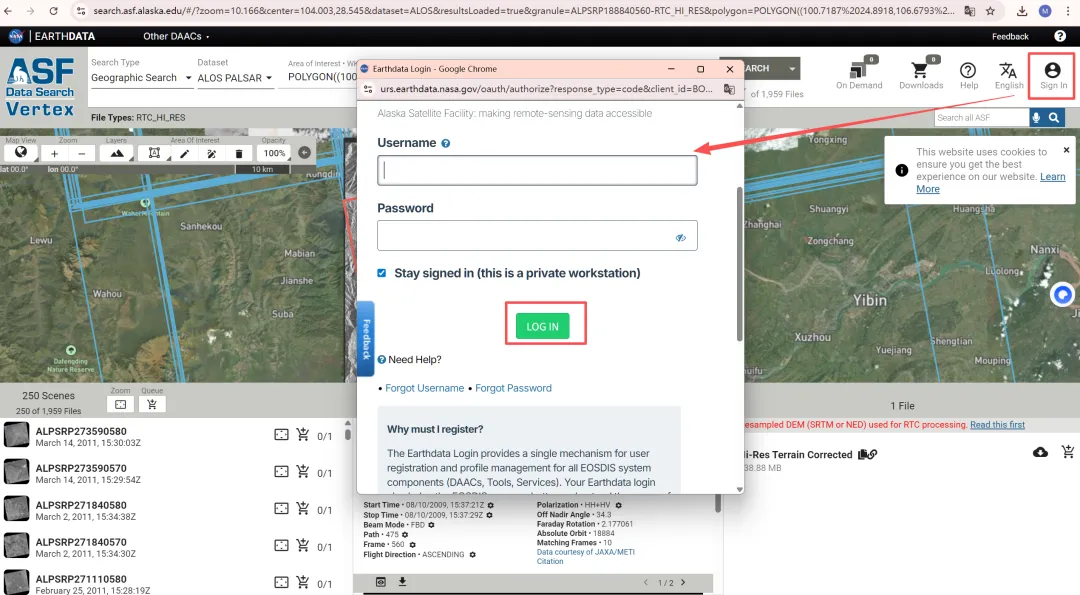Go to next browse image
1080x595 pixels.
683,582
